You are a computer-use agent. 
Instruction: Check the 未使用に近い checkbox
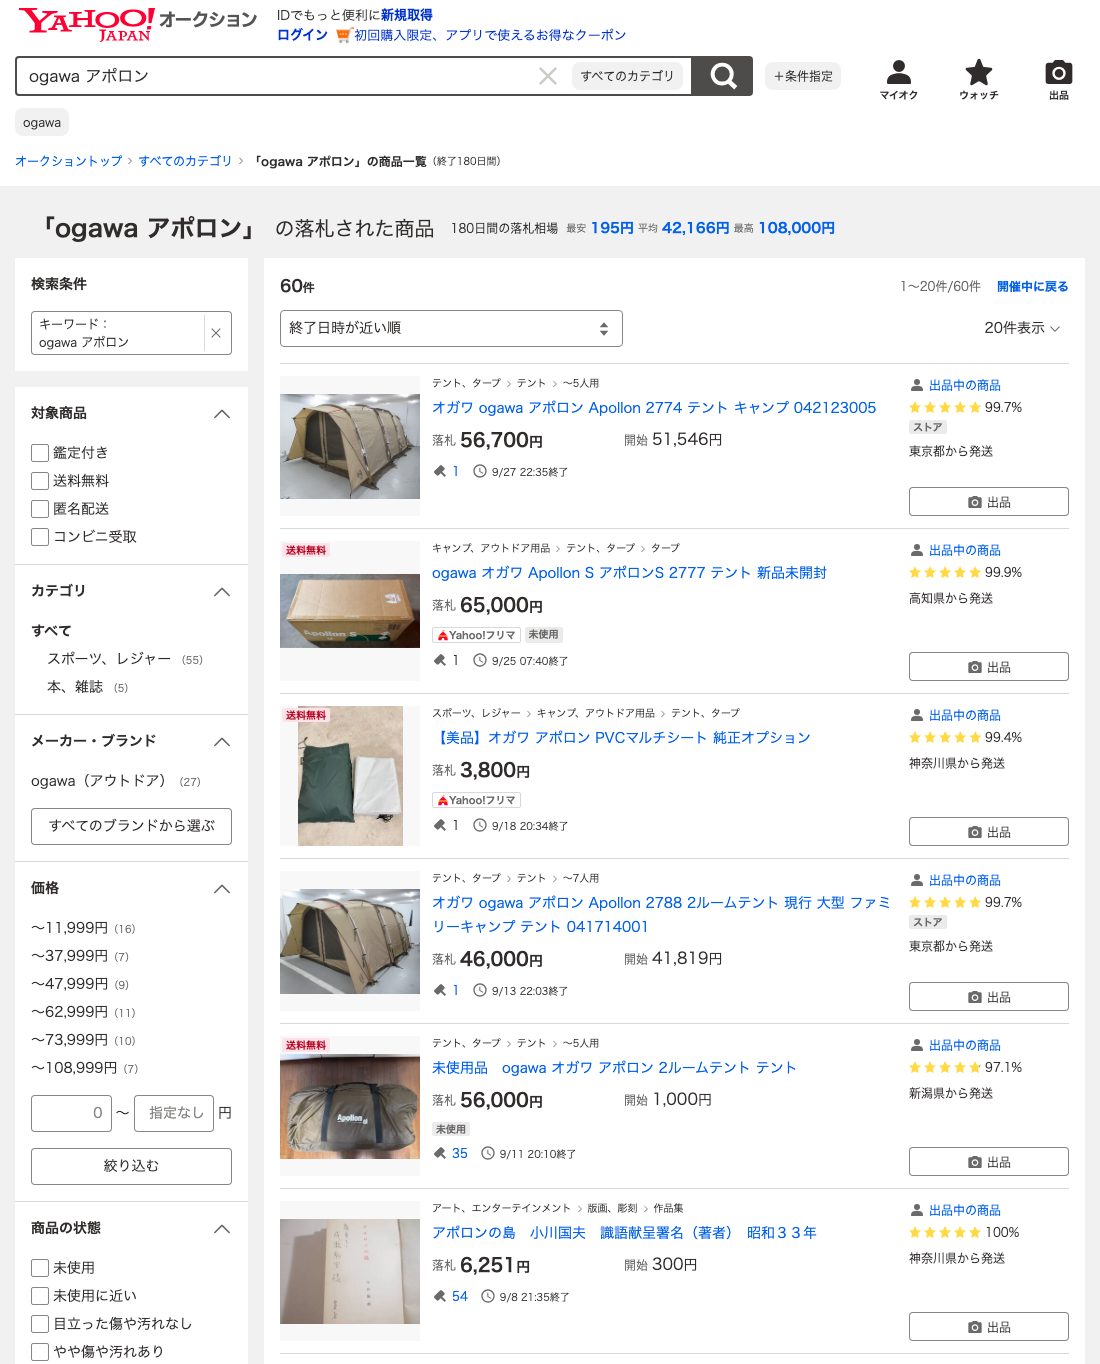tap(40, 1296)
